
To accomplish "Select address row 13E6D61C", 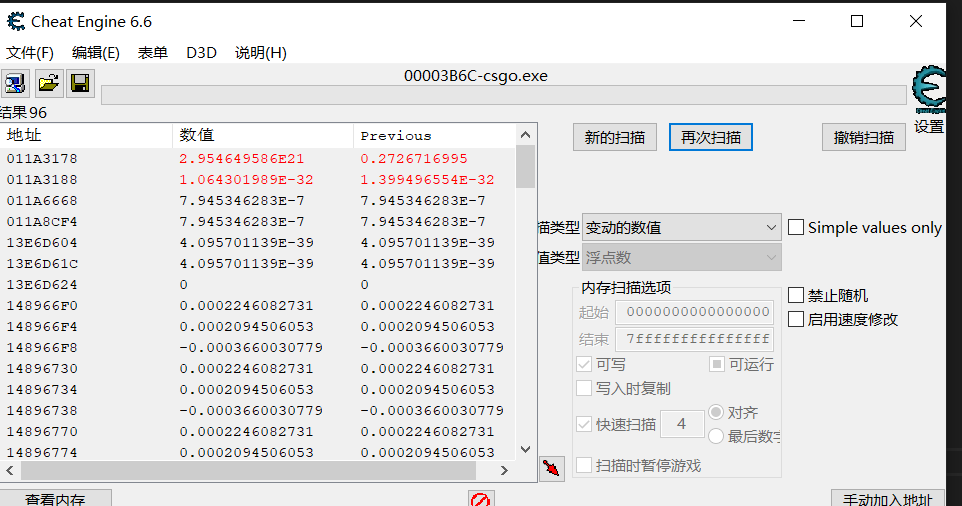I will pos(258,263).
